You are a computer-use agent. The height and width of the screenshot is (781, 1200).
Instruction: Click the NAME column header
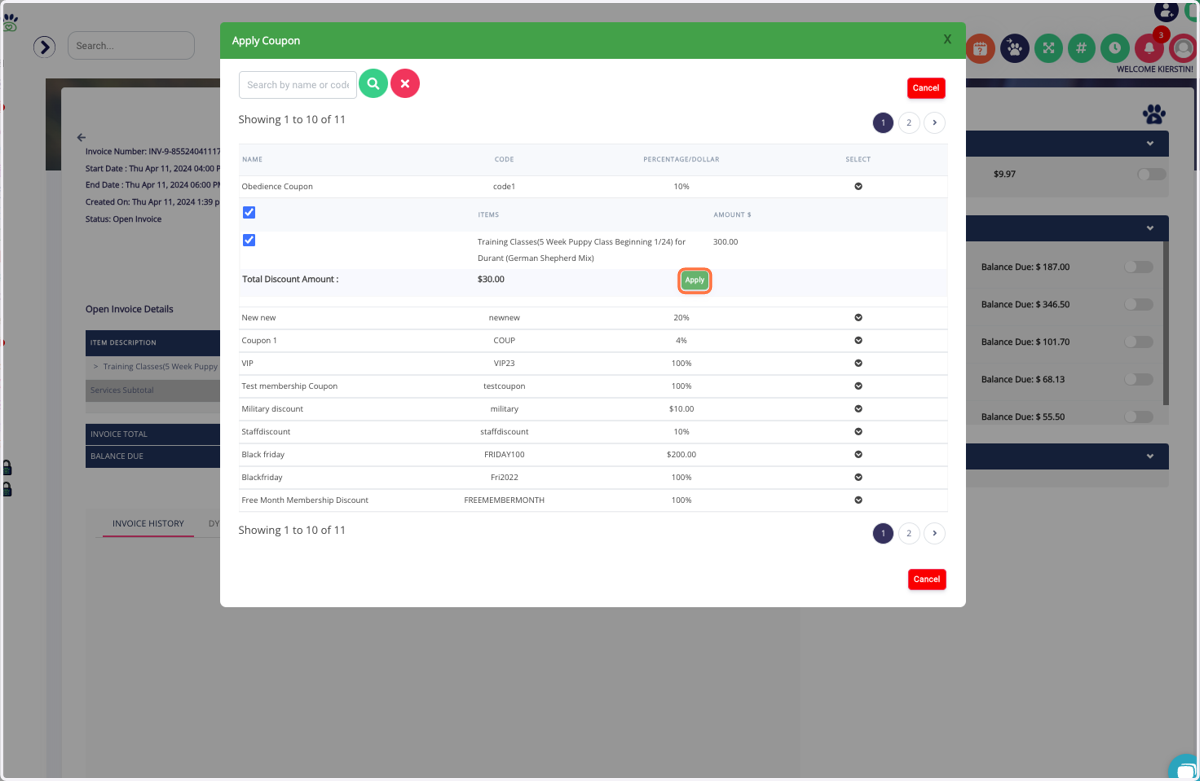point(252,159)
